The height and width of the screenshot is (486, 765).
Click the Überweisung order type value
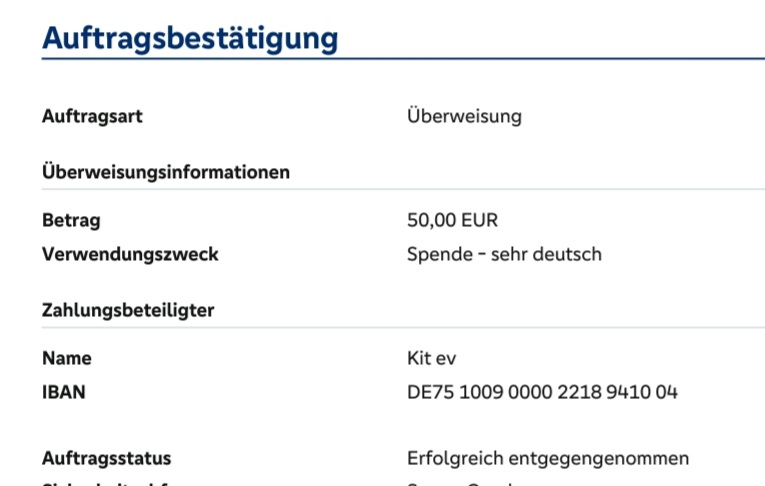pos(464,116)
